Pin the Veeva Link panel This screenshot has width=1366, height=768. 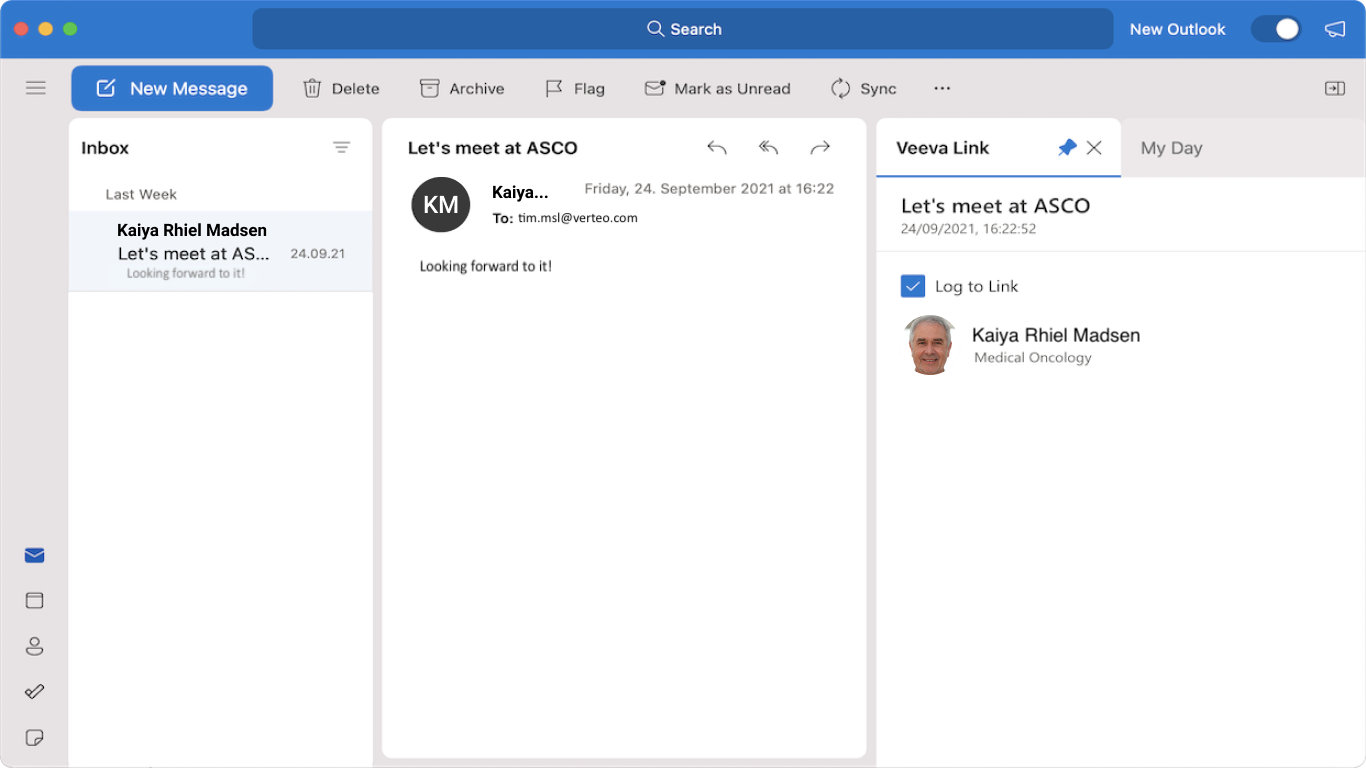(1067, 148)
